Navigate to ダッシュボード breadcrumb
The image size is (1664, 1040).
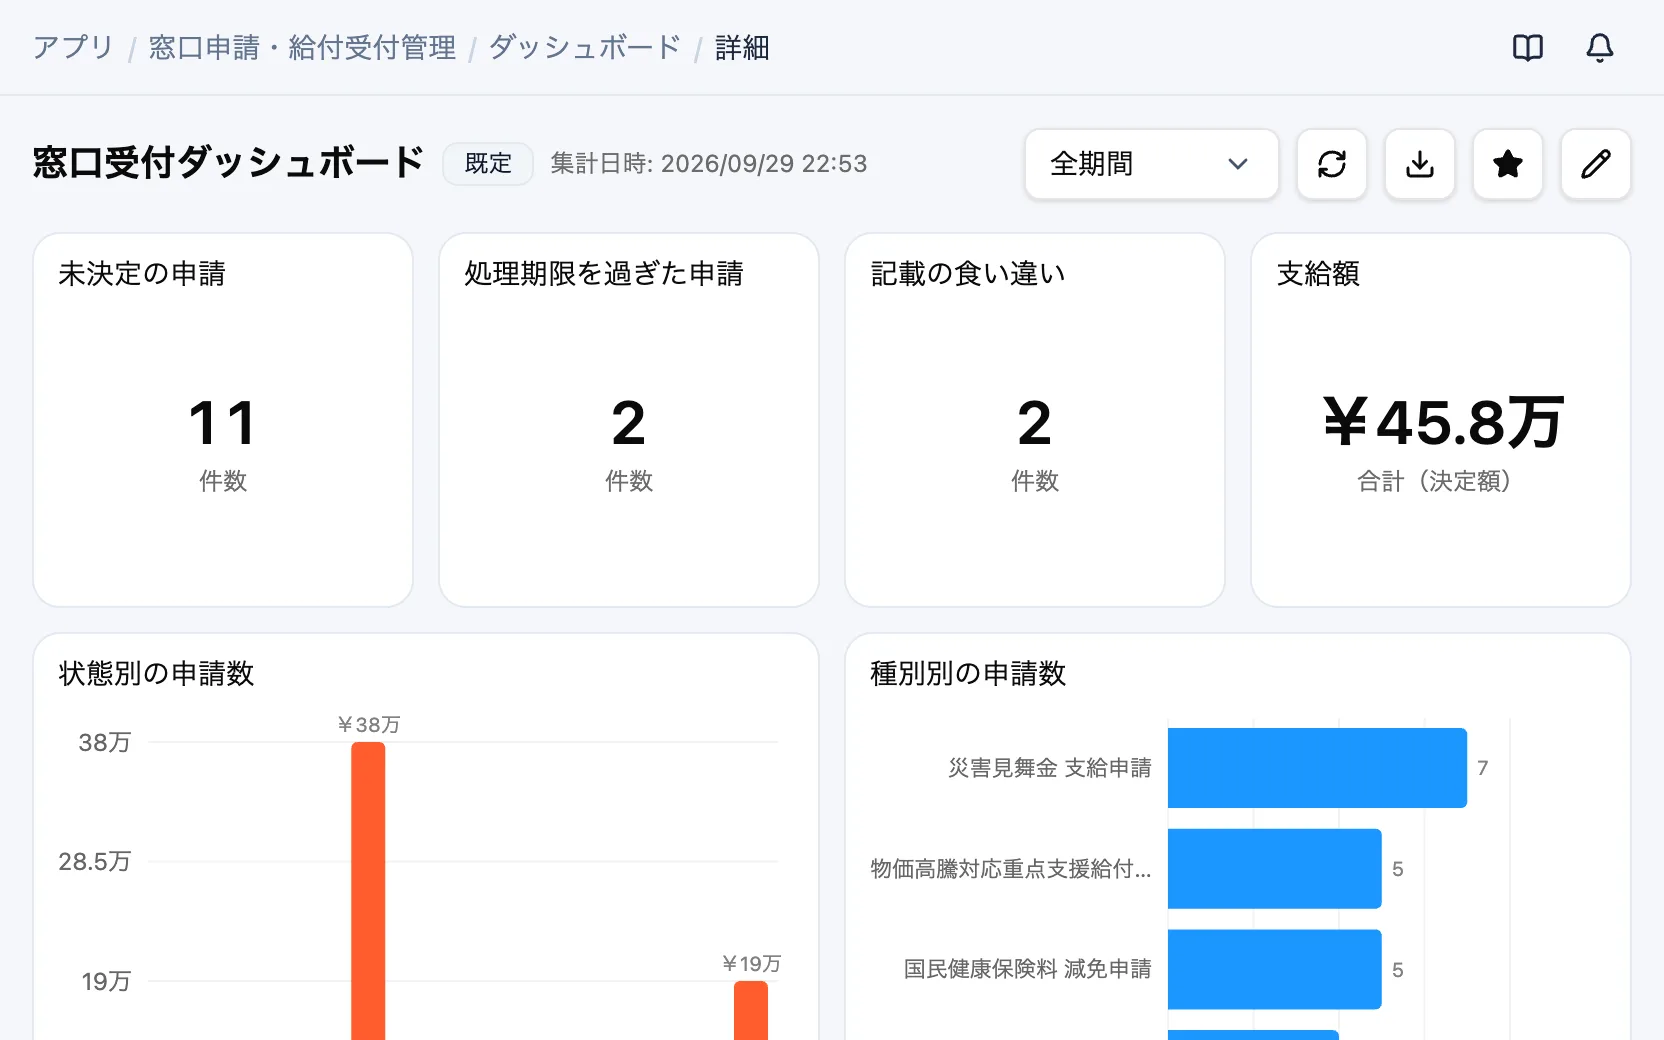(x=585, y=48)
